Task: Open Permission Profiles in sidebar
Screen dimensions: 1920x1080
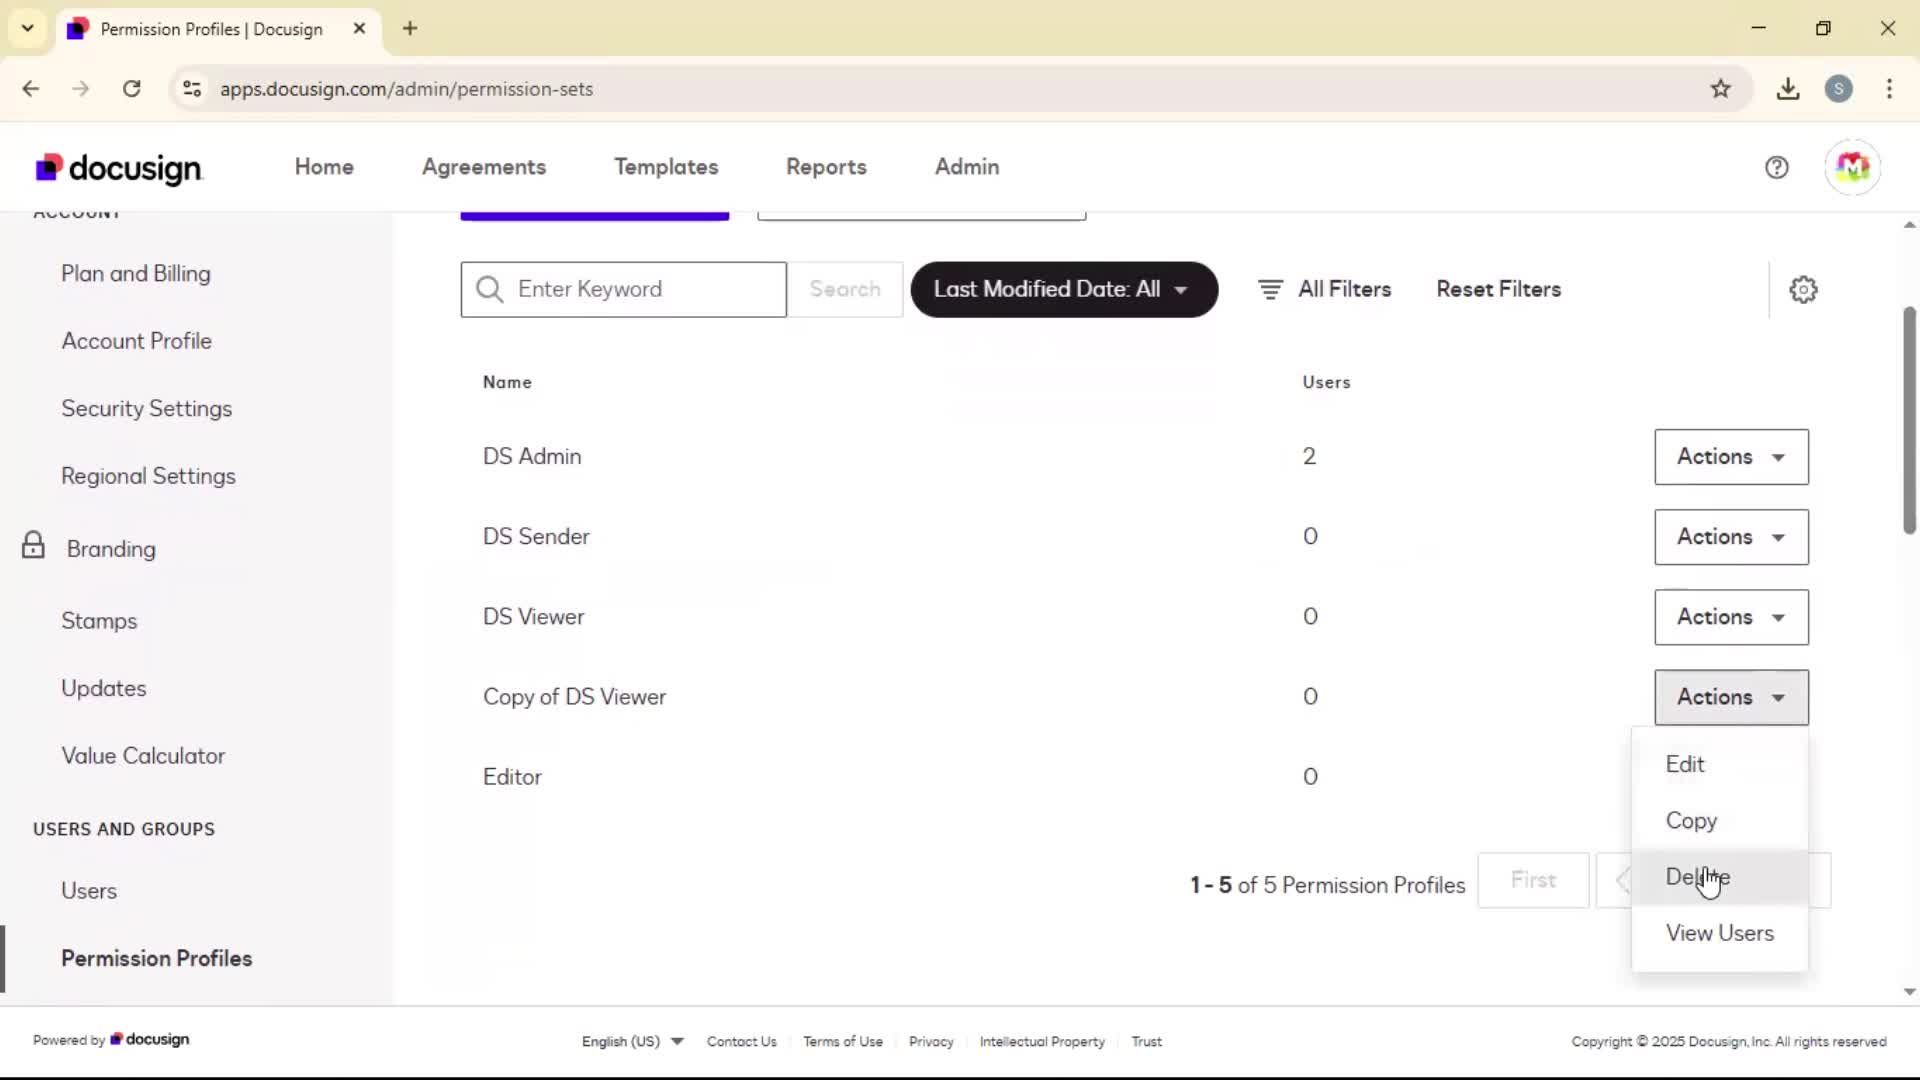Action: (x=156, y=958)
